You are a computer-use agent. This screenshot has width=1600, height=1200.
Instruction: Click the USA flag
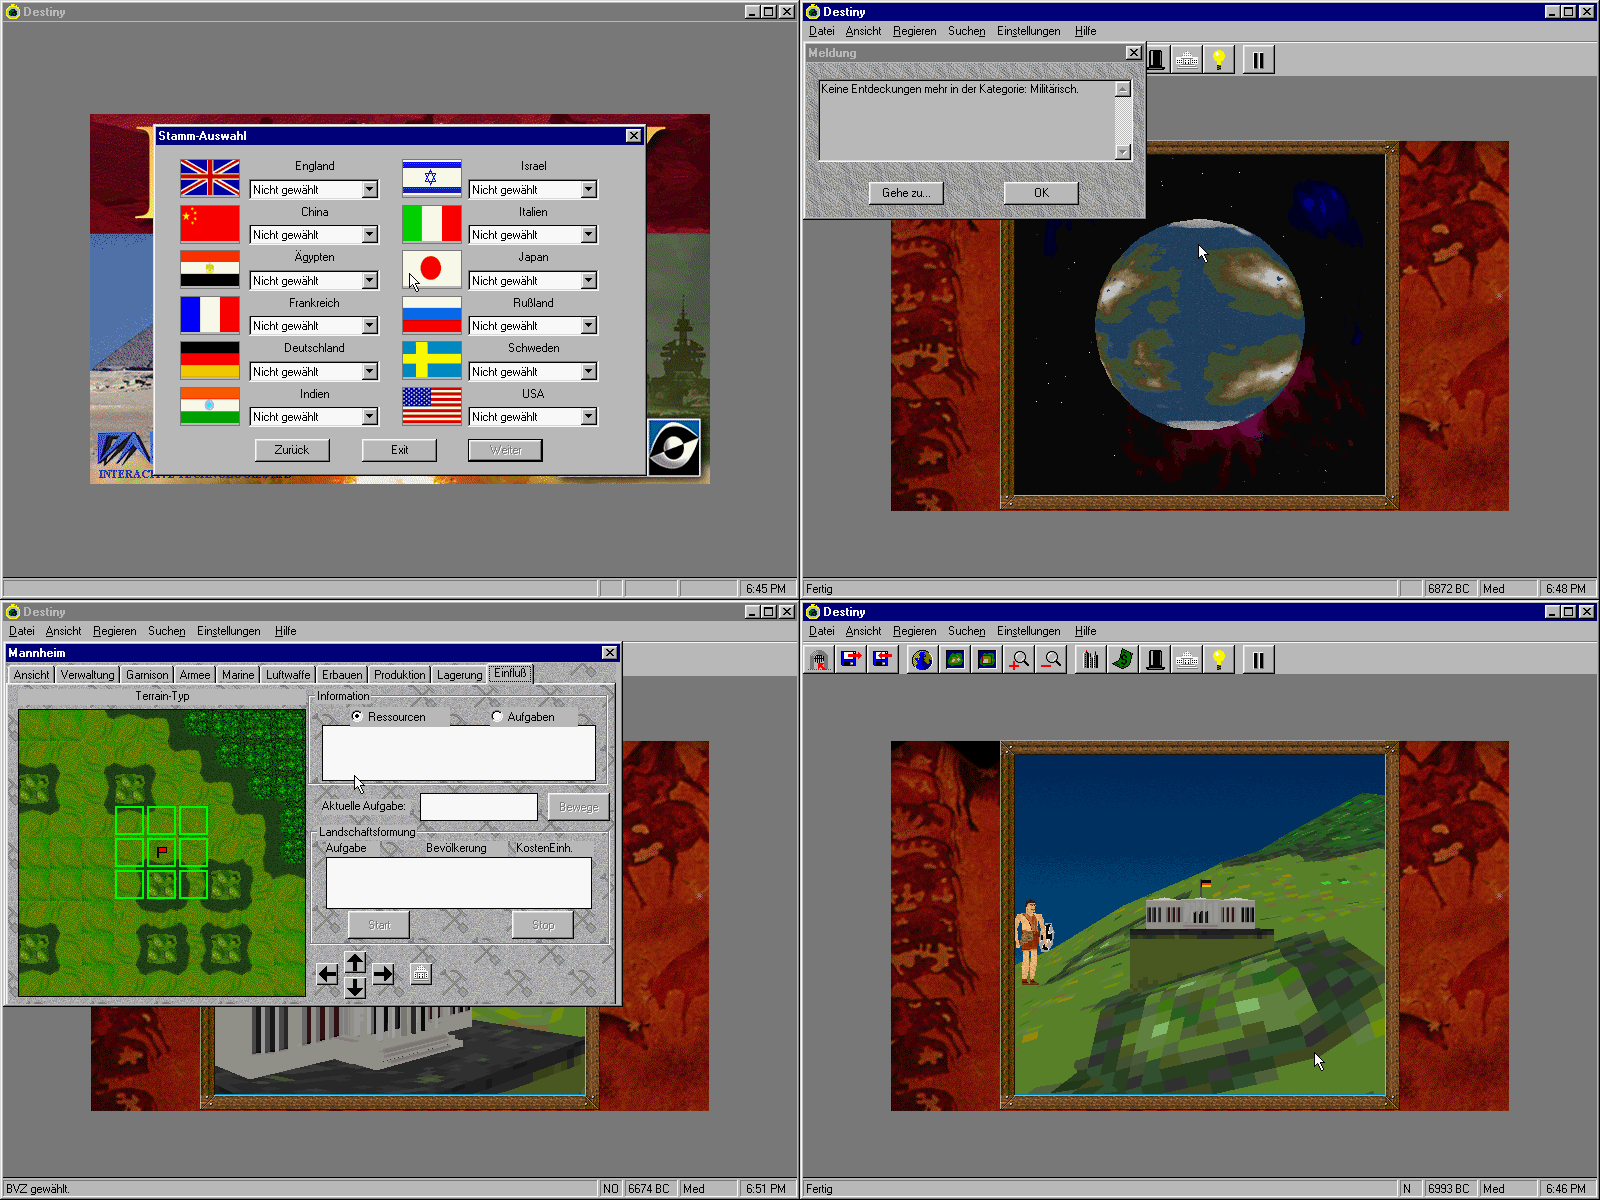click(x=432, y=406)
